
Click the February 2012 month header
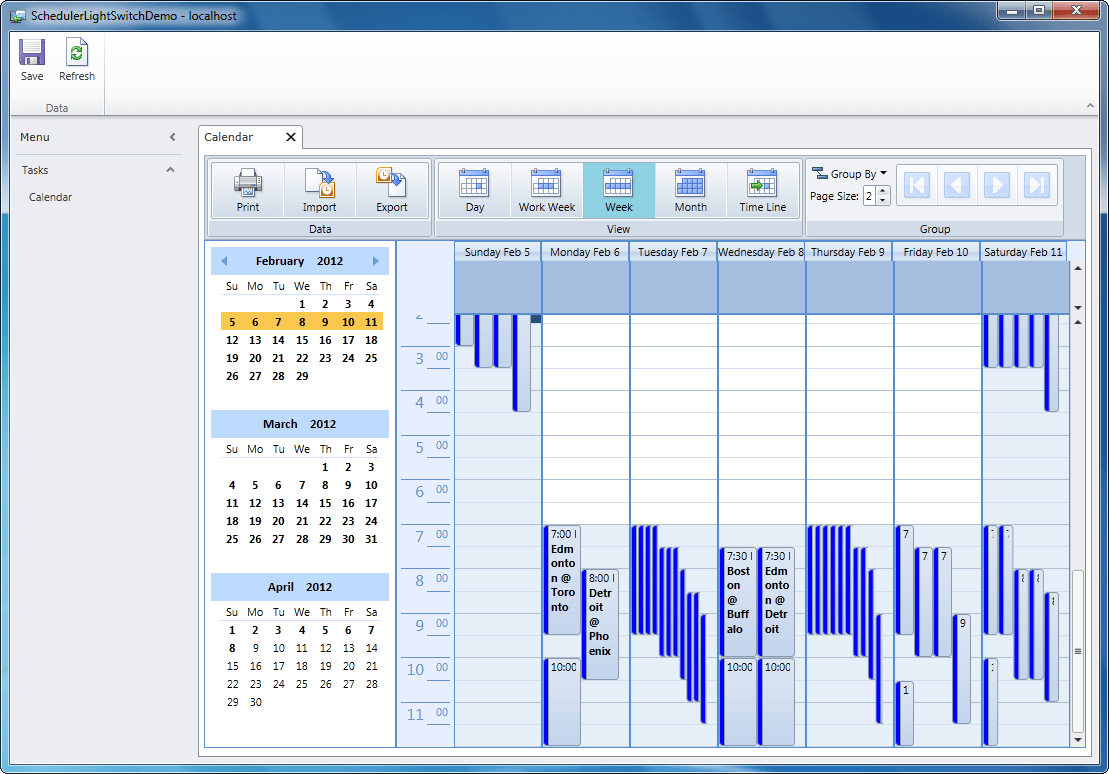(299, 261)
